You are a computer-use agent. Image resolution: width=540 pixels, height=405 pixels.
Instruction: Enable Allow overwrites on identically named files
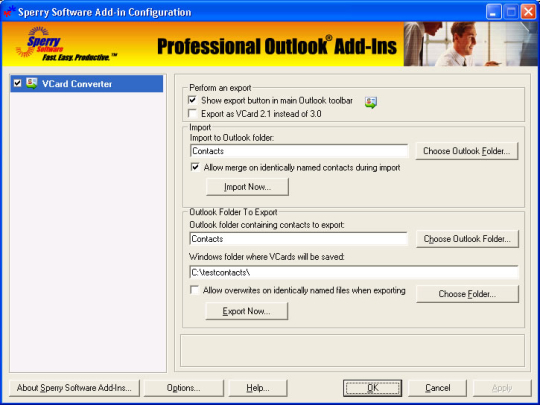click(x=195, y=290)
